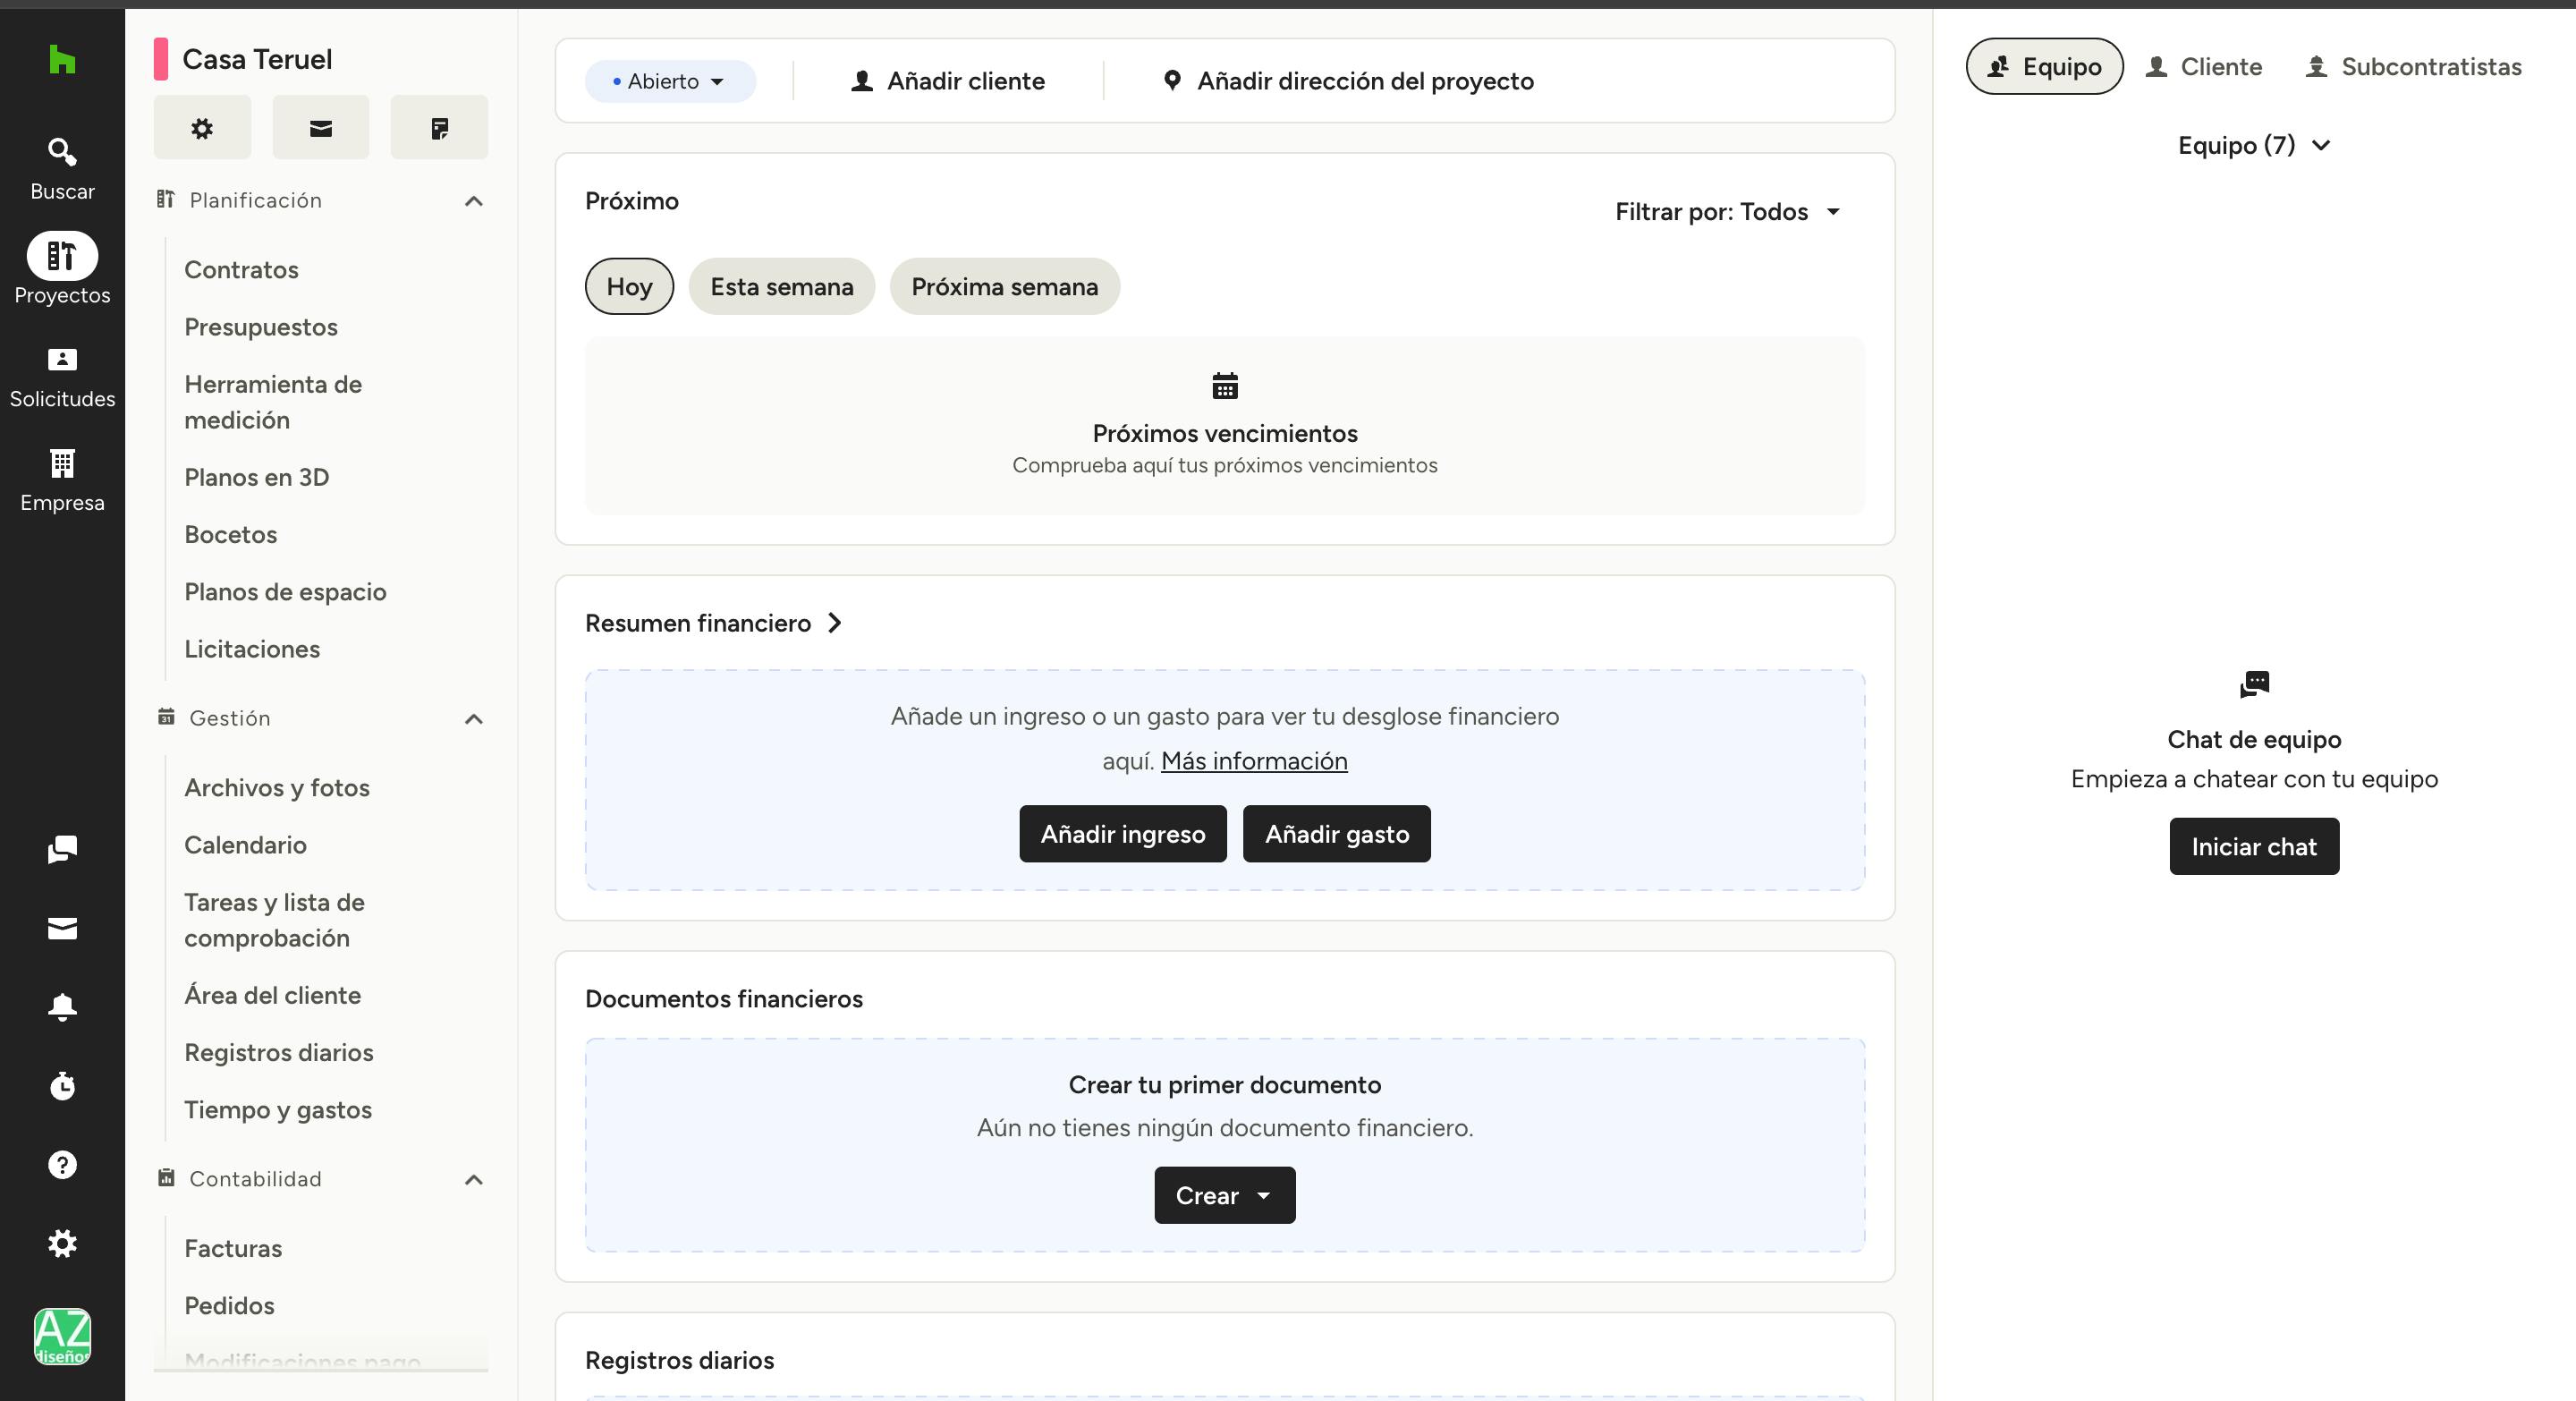Screen dimensions: 2576x1401
Task: Click the help question mark icon
Action: click(62, 1164)
